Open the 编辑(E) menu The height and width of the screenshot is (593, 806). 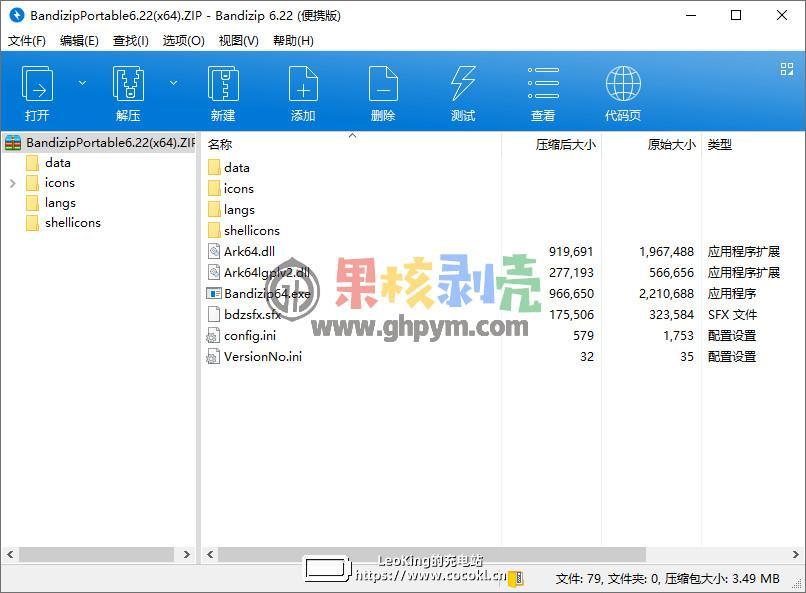click(x=79, y=41)
